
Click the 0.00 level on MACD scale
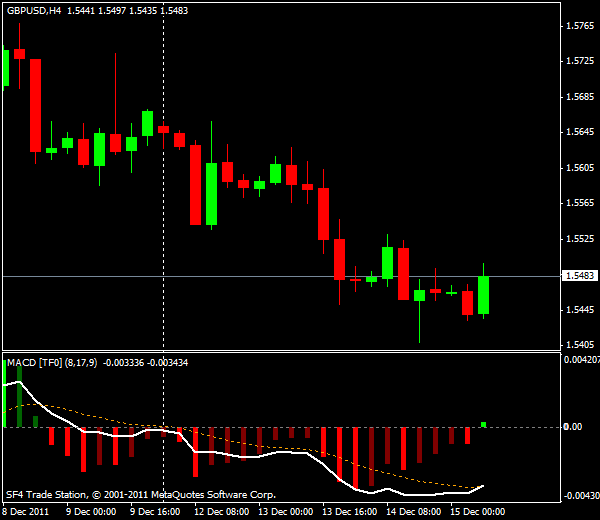point(573,427)
